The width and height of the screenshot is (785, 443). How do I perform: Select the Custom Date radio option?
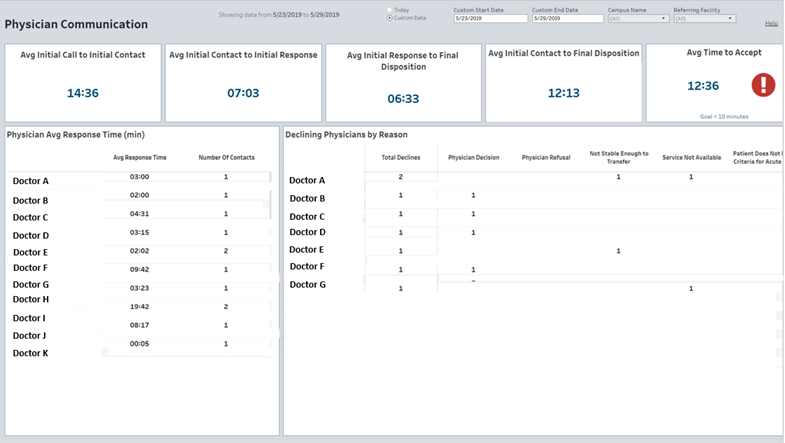389,18
